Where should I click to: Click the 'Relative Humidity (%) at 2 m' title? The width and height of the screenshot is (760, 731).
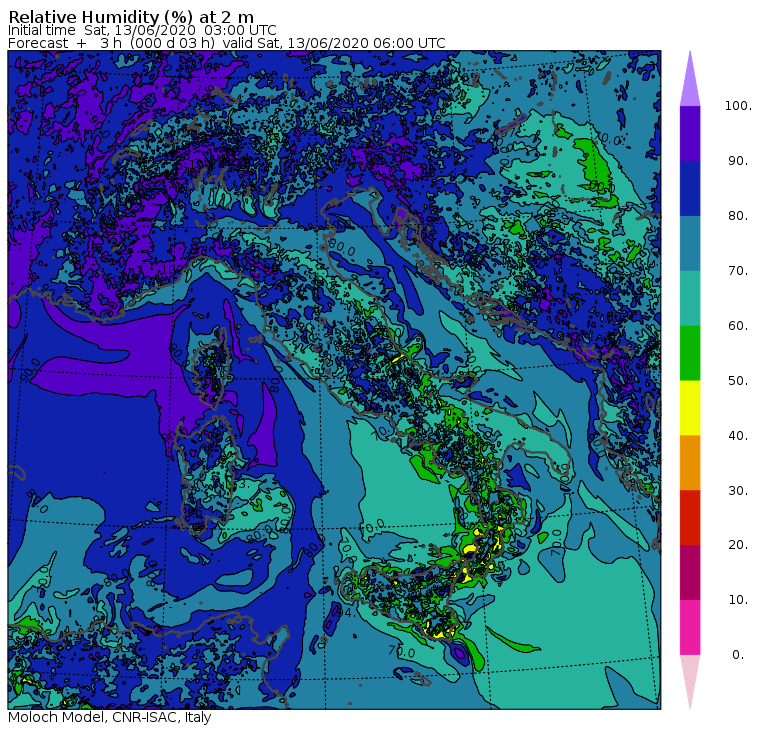tap(131, 17)
